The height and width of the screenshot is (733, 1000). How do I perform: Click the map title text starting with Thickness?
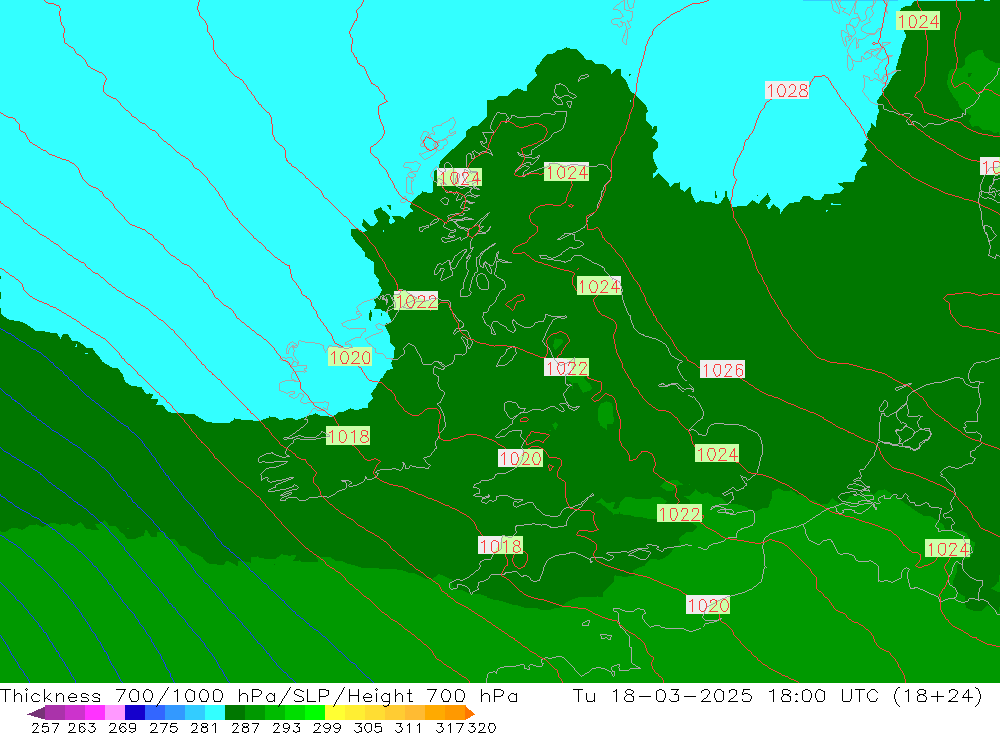[x=259, y=695]
